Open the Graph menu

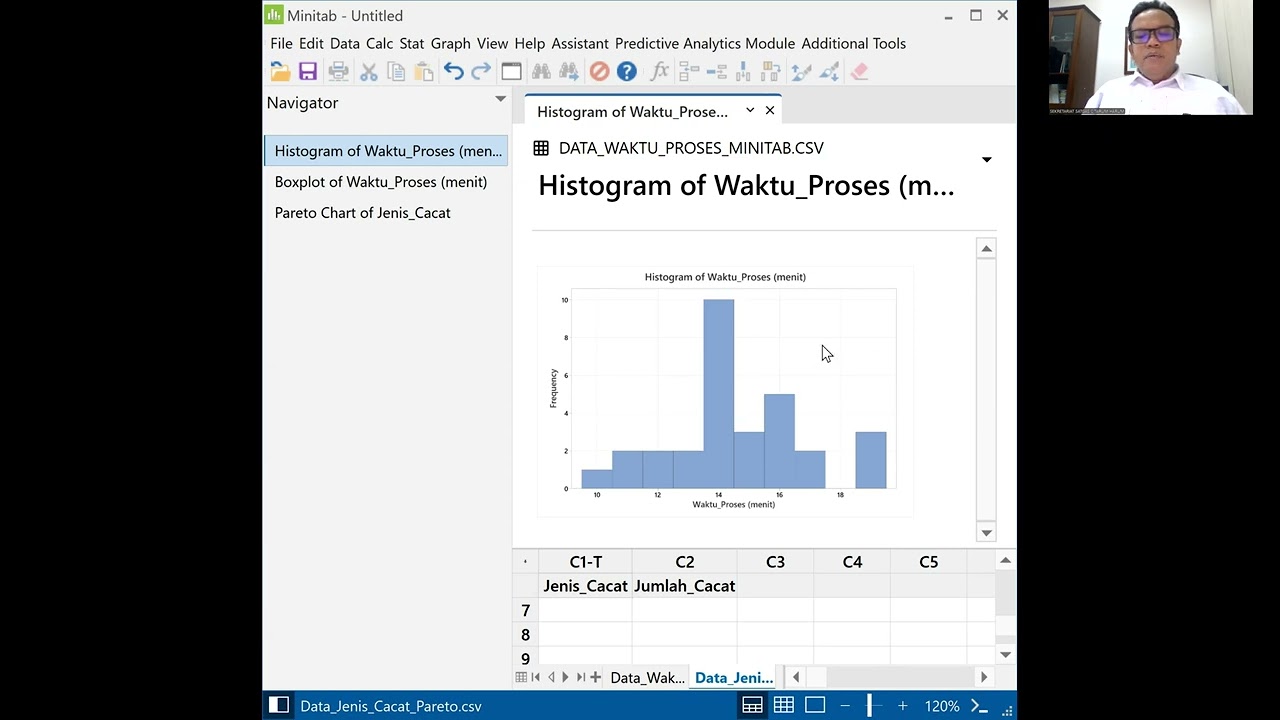tap(451, 44)
